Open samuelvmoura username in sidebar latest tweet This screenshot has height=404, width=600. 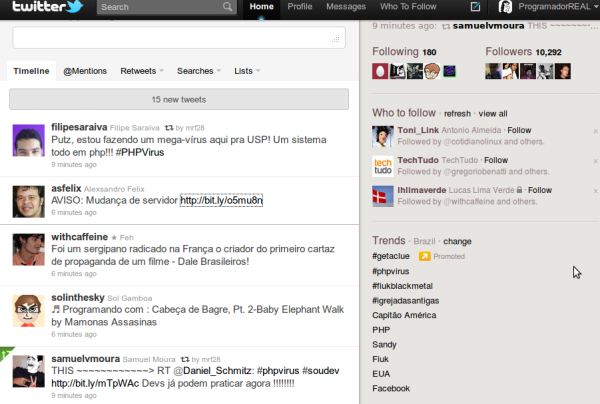click(488, 26)
